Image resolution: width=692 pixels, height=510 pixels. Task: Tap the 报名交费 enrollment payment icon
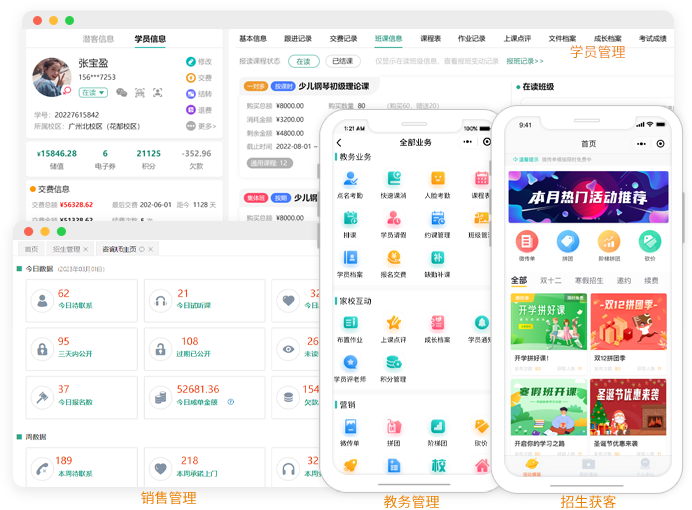[x=394, y=258]
